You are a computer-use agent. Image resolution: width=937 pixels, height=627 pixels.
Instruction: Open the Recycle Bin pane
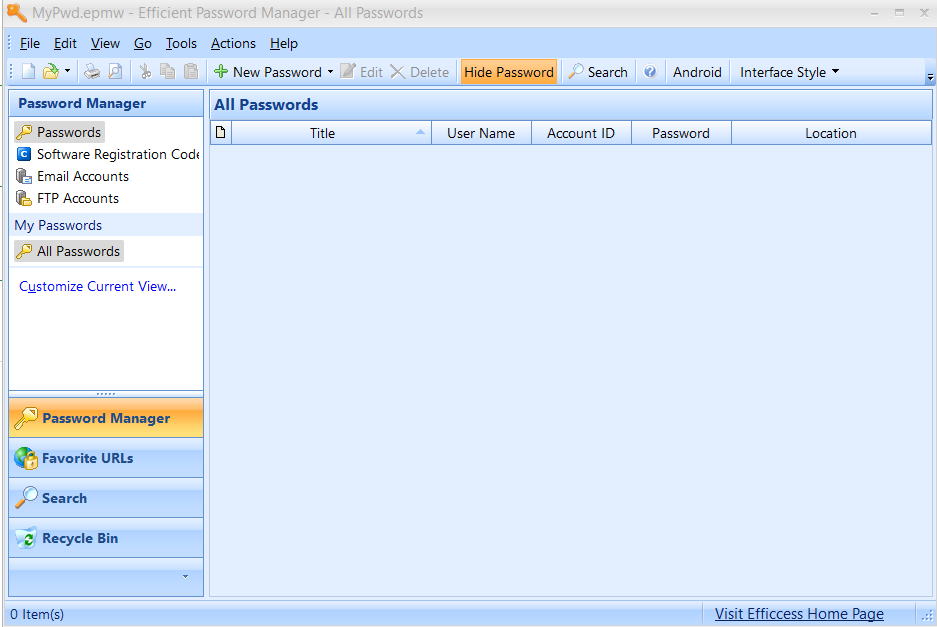(x=106, y=538)
